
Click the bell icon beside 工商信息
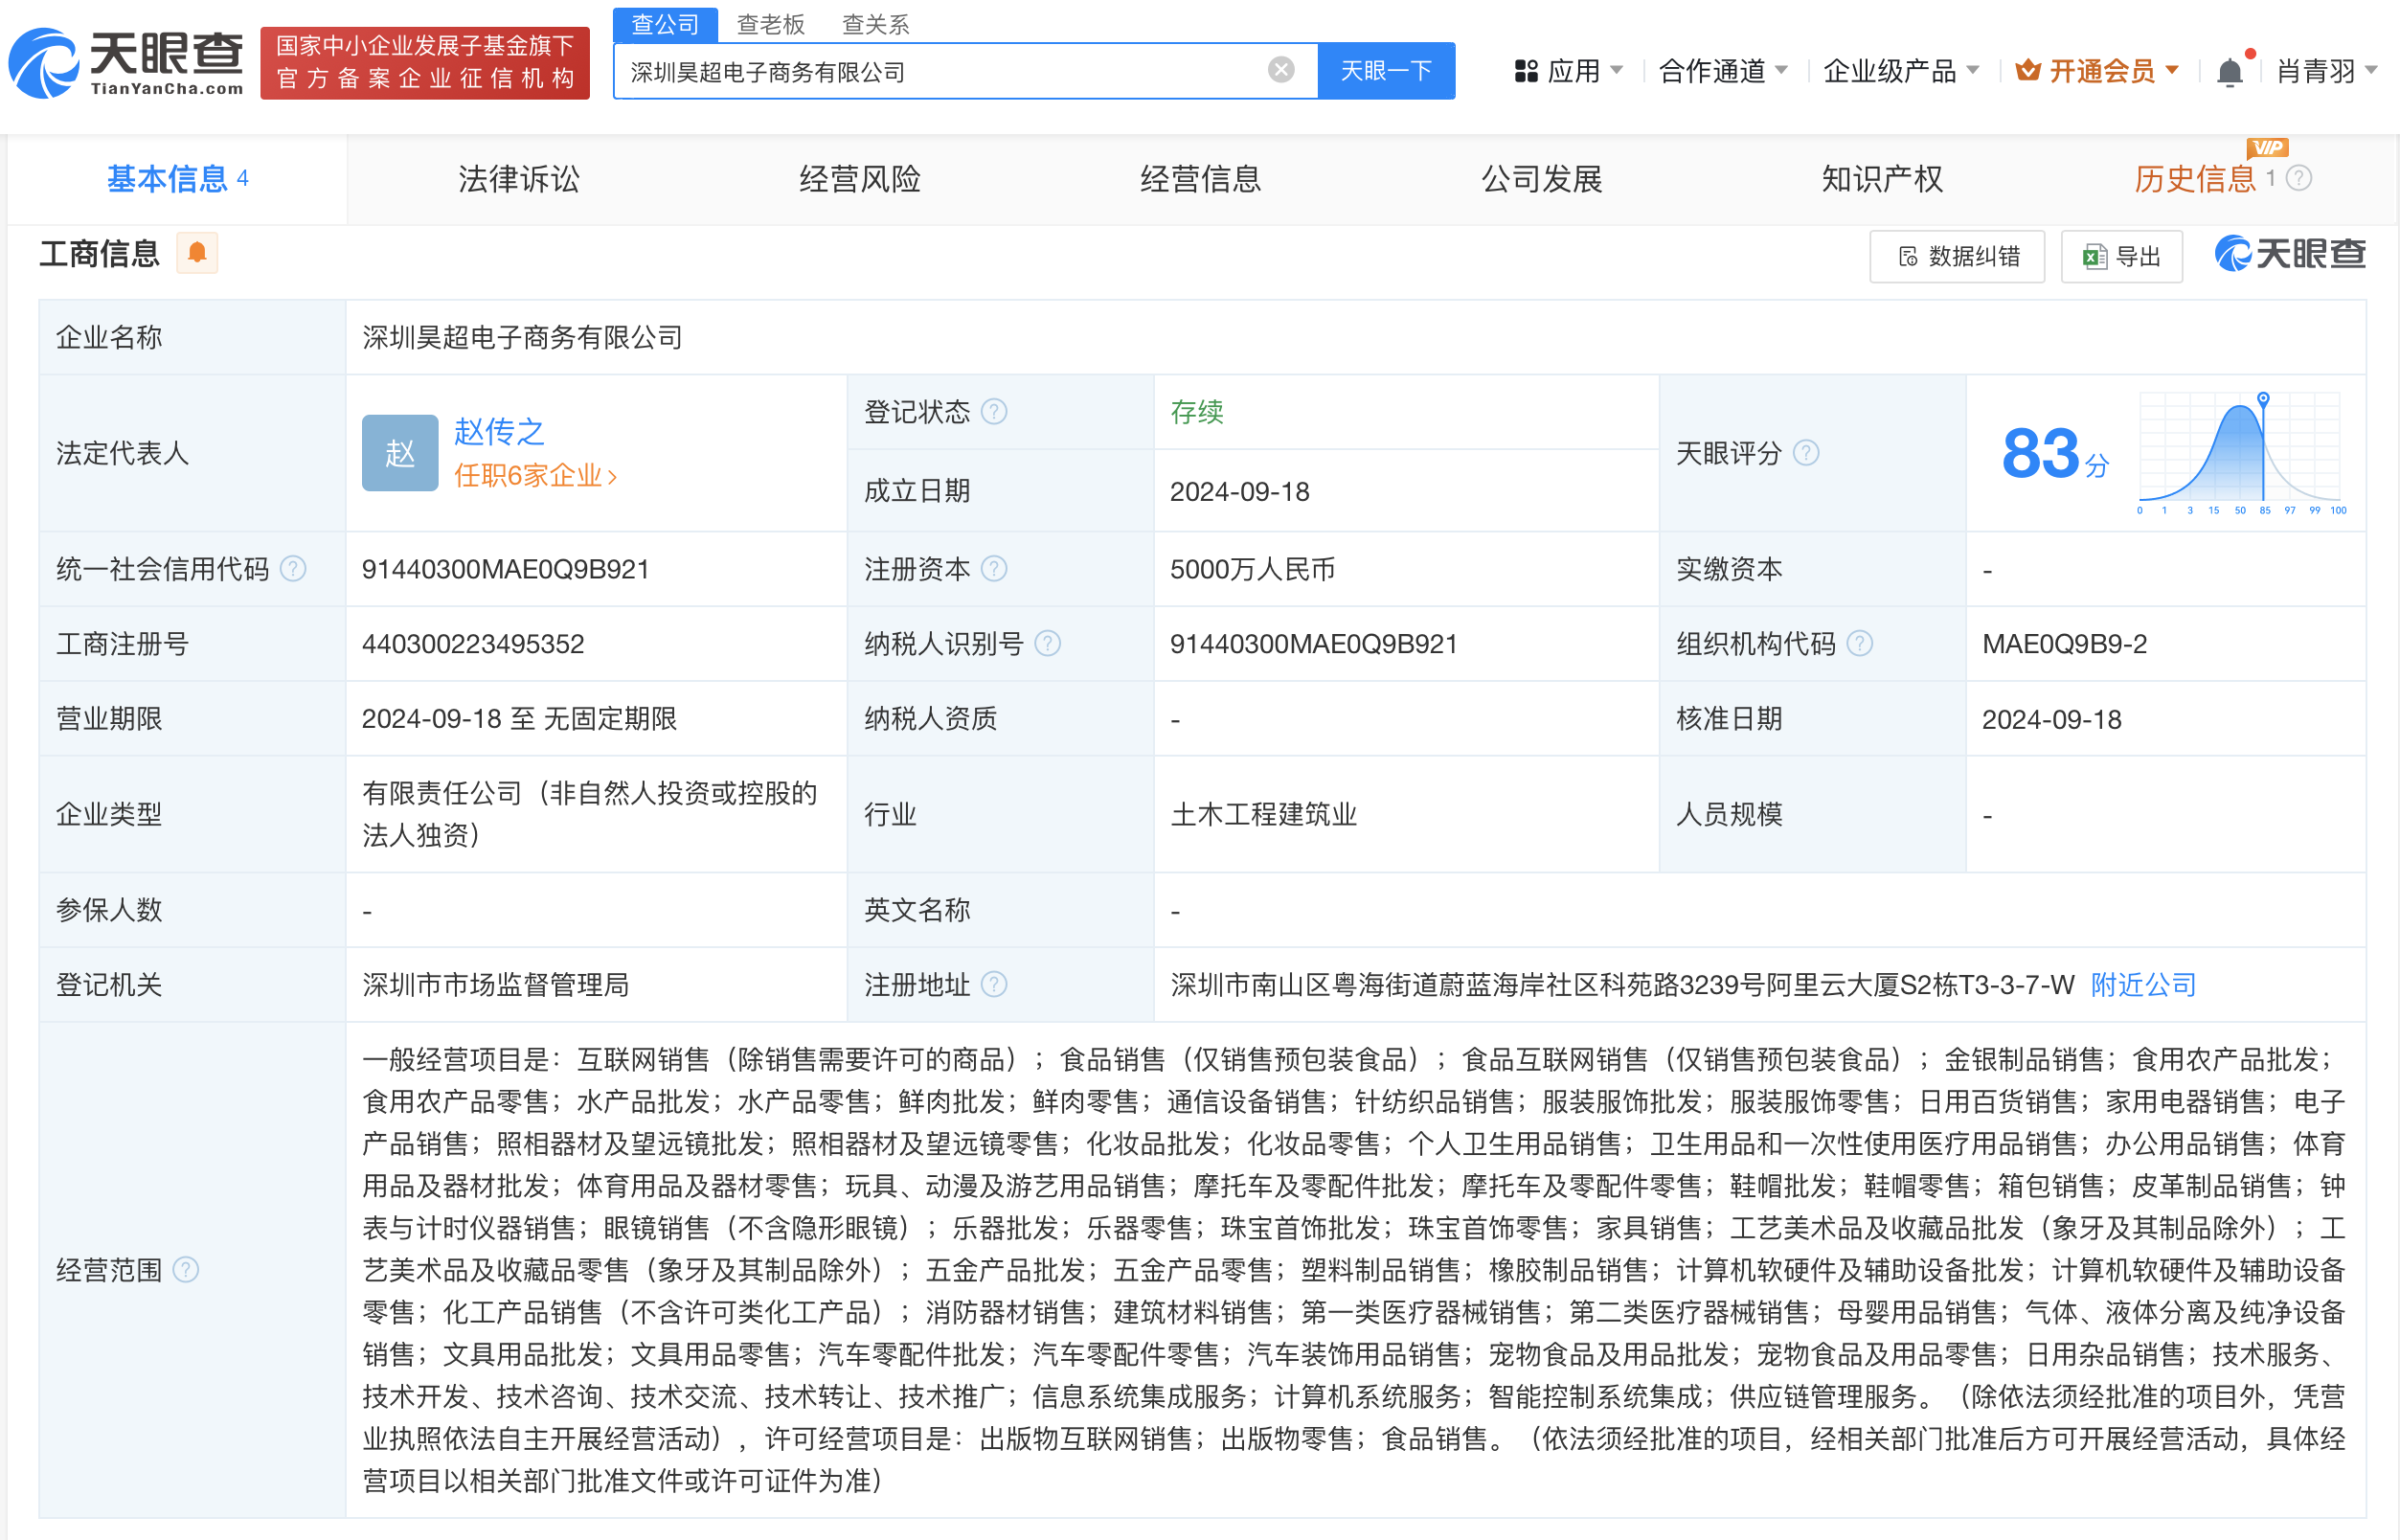tap(196, 253)
